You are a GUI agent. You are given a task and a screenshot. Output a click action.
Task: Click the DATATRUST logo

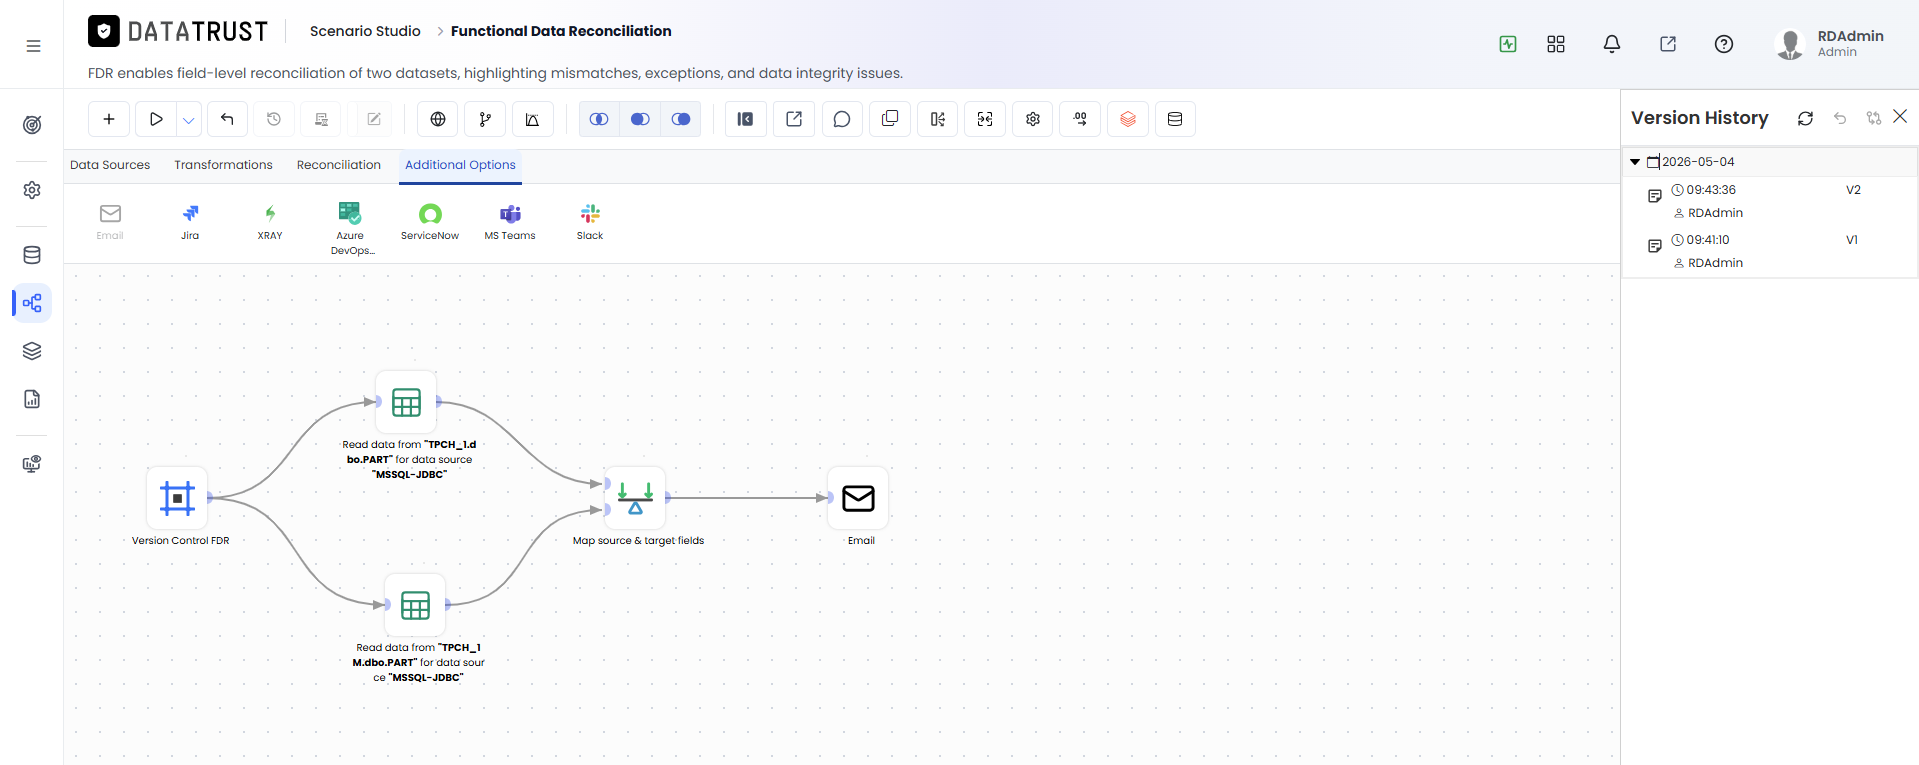click(178, 32)
